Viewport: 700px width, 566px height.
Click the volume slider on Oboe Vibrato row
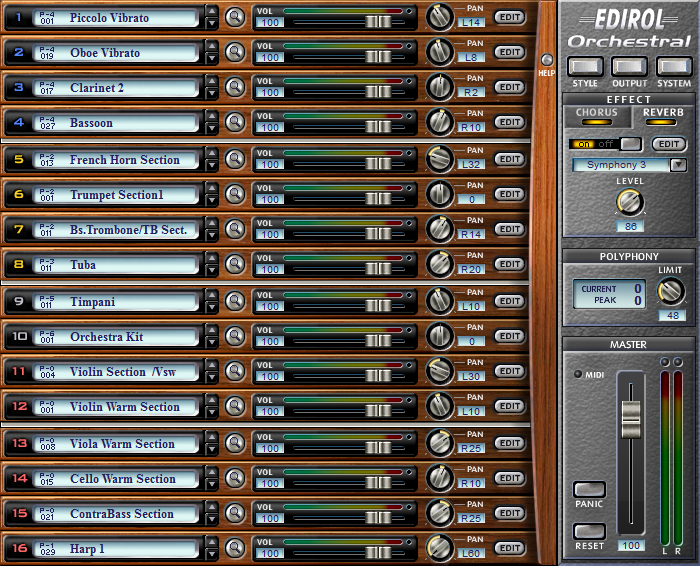[378, 56]
